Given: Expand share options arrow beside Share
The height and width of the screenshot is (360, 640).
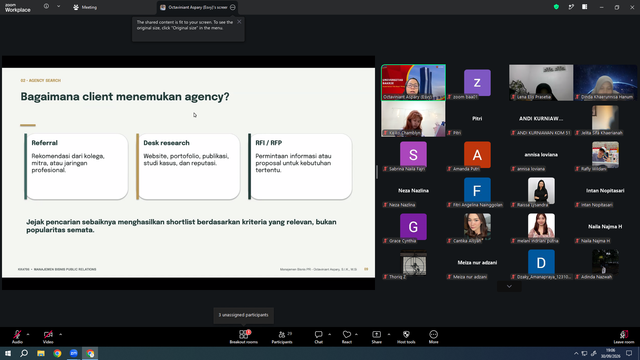Looking at the screenshot, I should point(389,334).
